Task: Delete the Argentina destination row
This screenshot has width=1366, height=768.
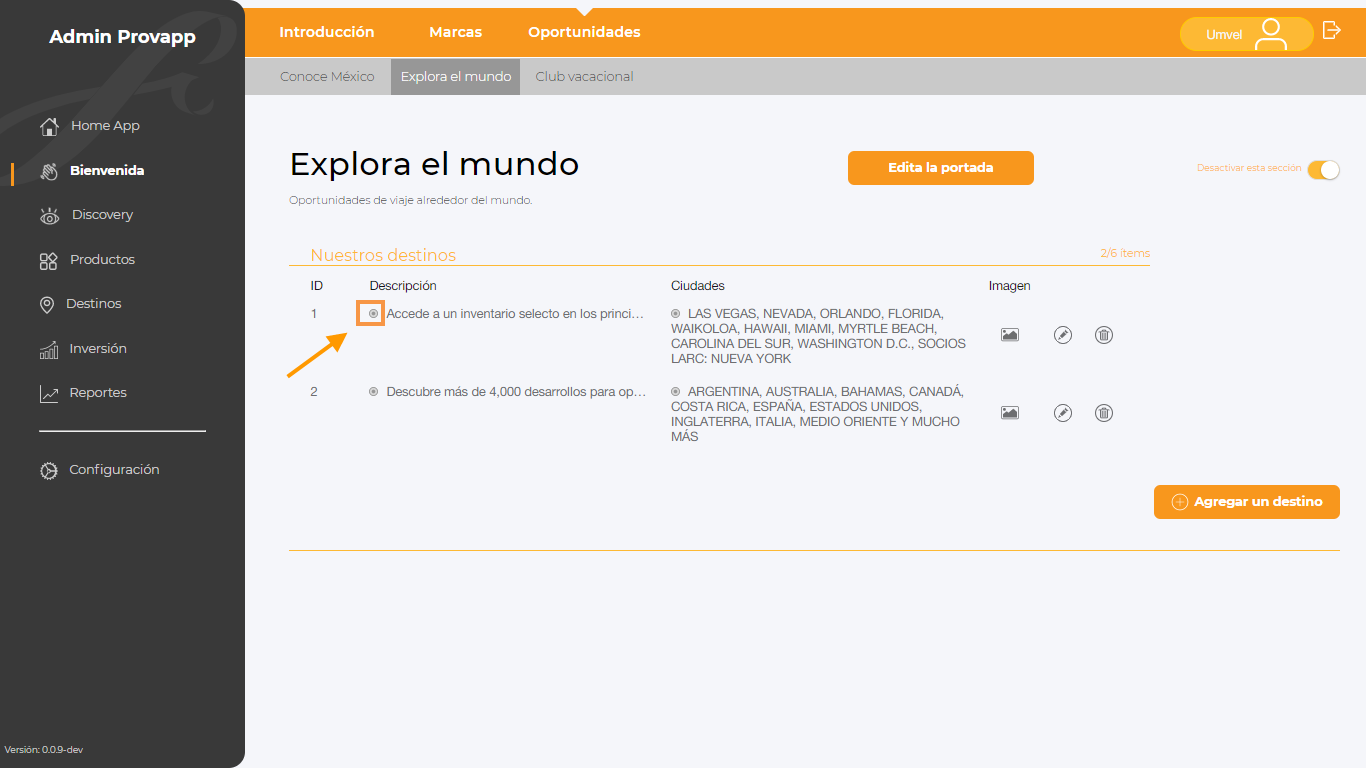Action: click(1104, 413)
